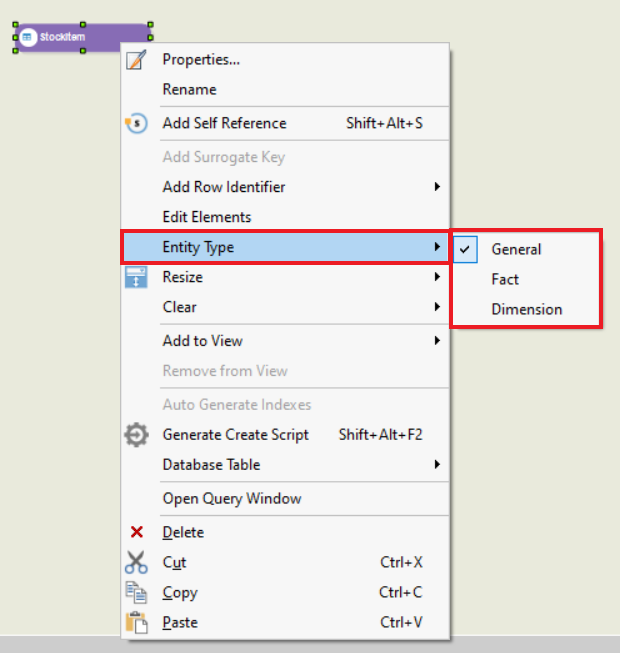Select the checked General entity type

click(x=516, y=249)
